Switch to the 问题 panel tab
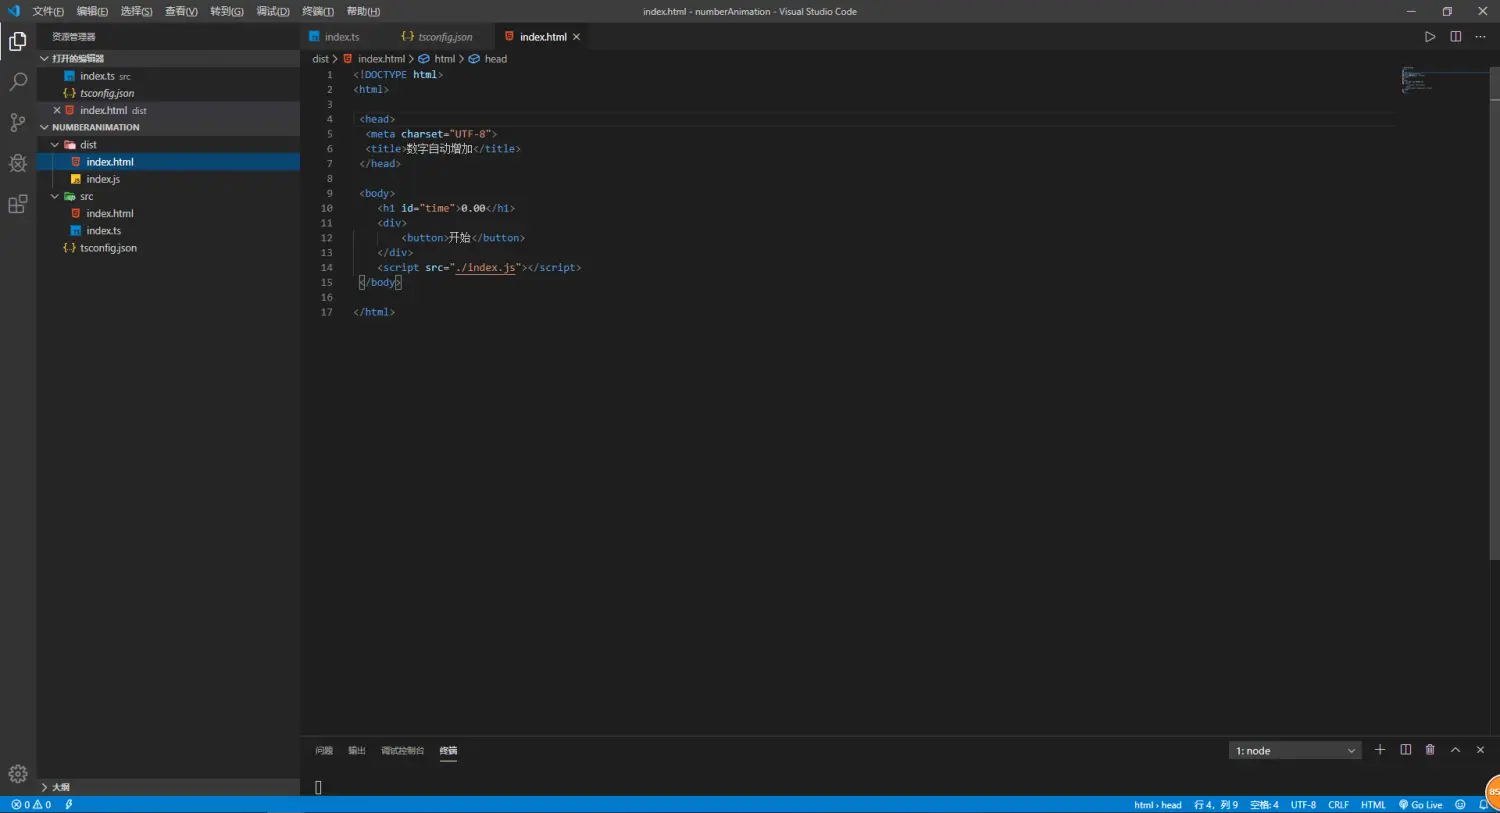 tap(324, 750)
